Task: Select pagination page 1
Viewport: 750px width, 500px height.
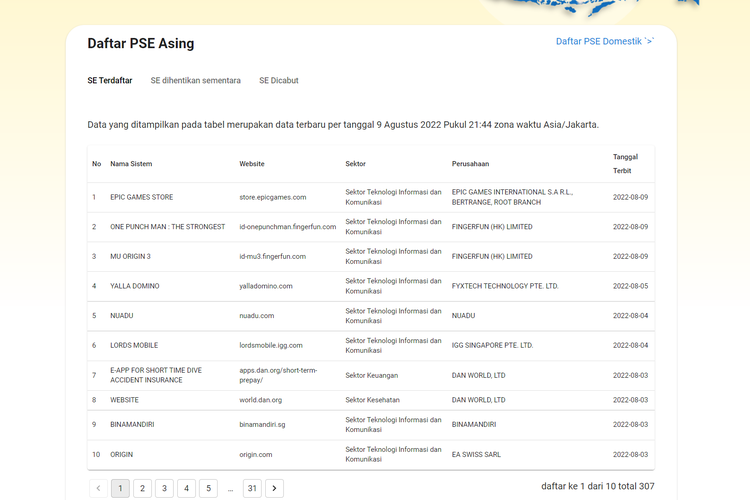Action: point(121,488)
